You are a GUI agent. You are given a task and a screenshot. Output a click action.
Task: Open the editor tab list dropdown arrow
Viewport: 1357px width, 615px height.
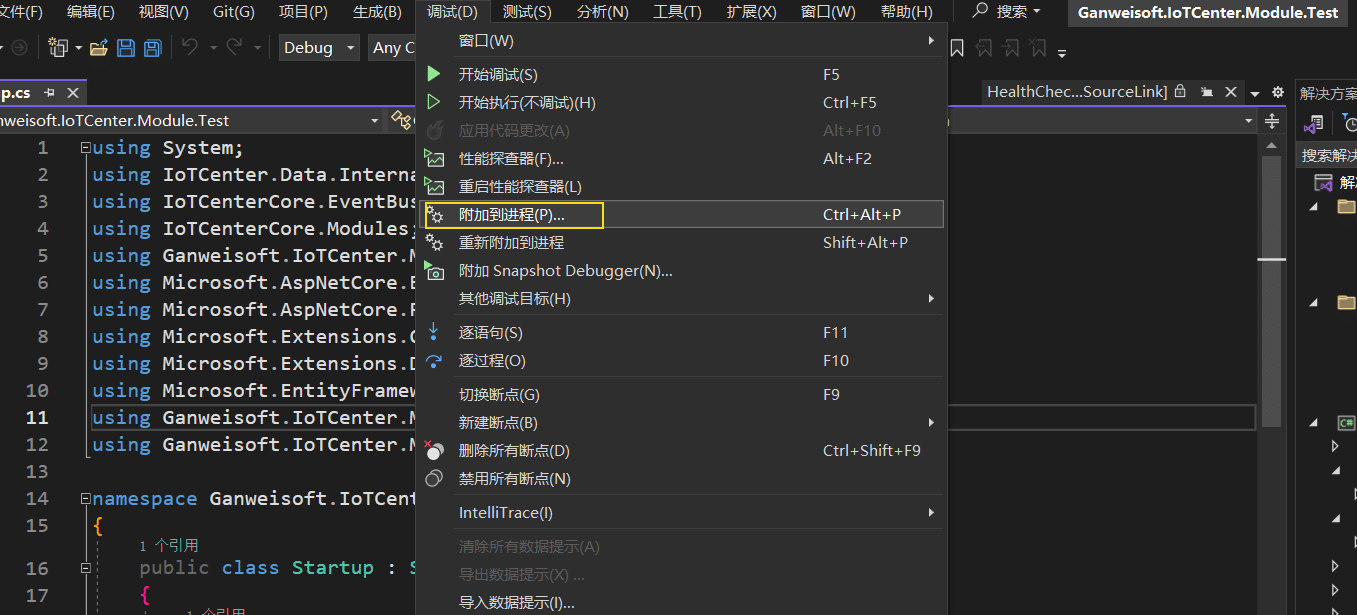[1254, 93]
